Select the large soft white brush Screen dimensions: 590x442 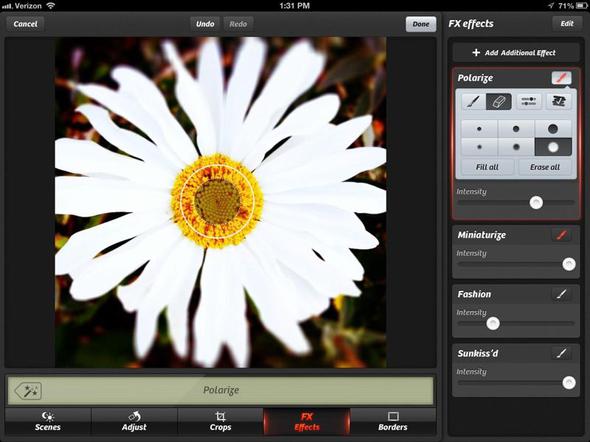553,147
